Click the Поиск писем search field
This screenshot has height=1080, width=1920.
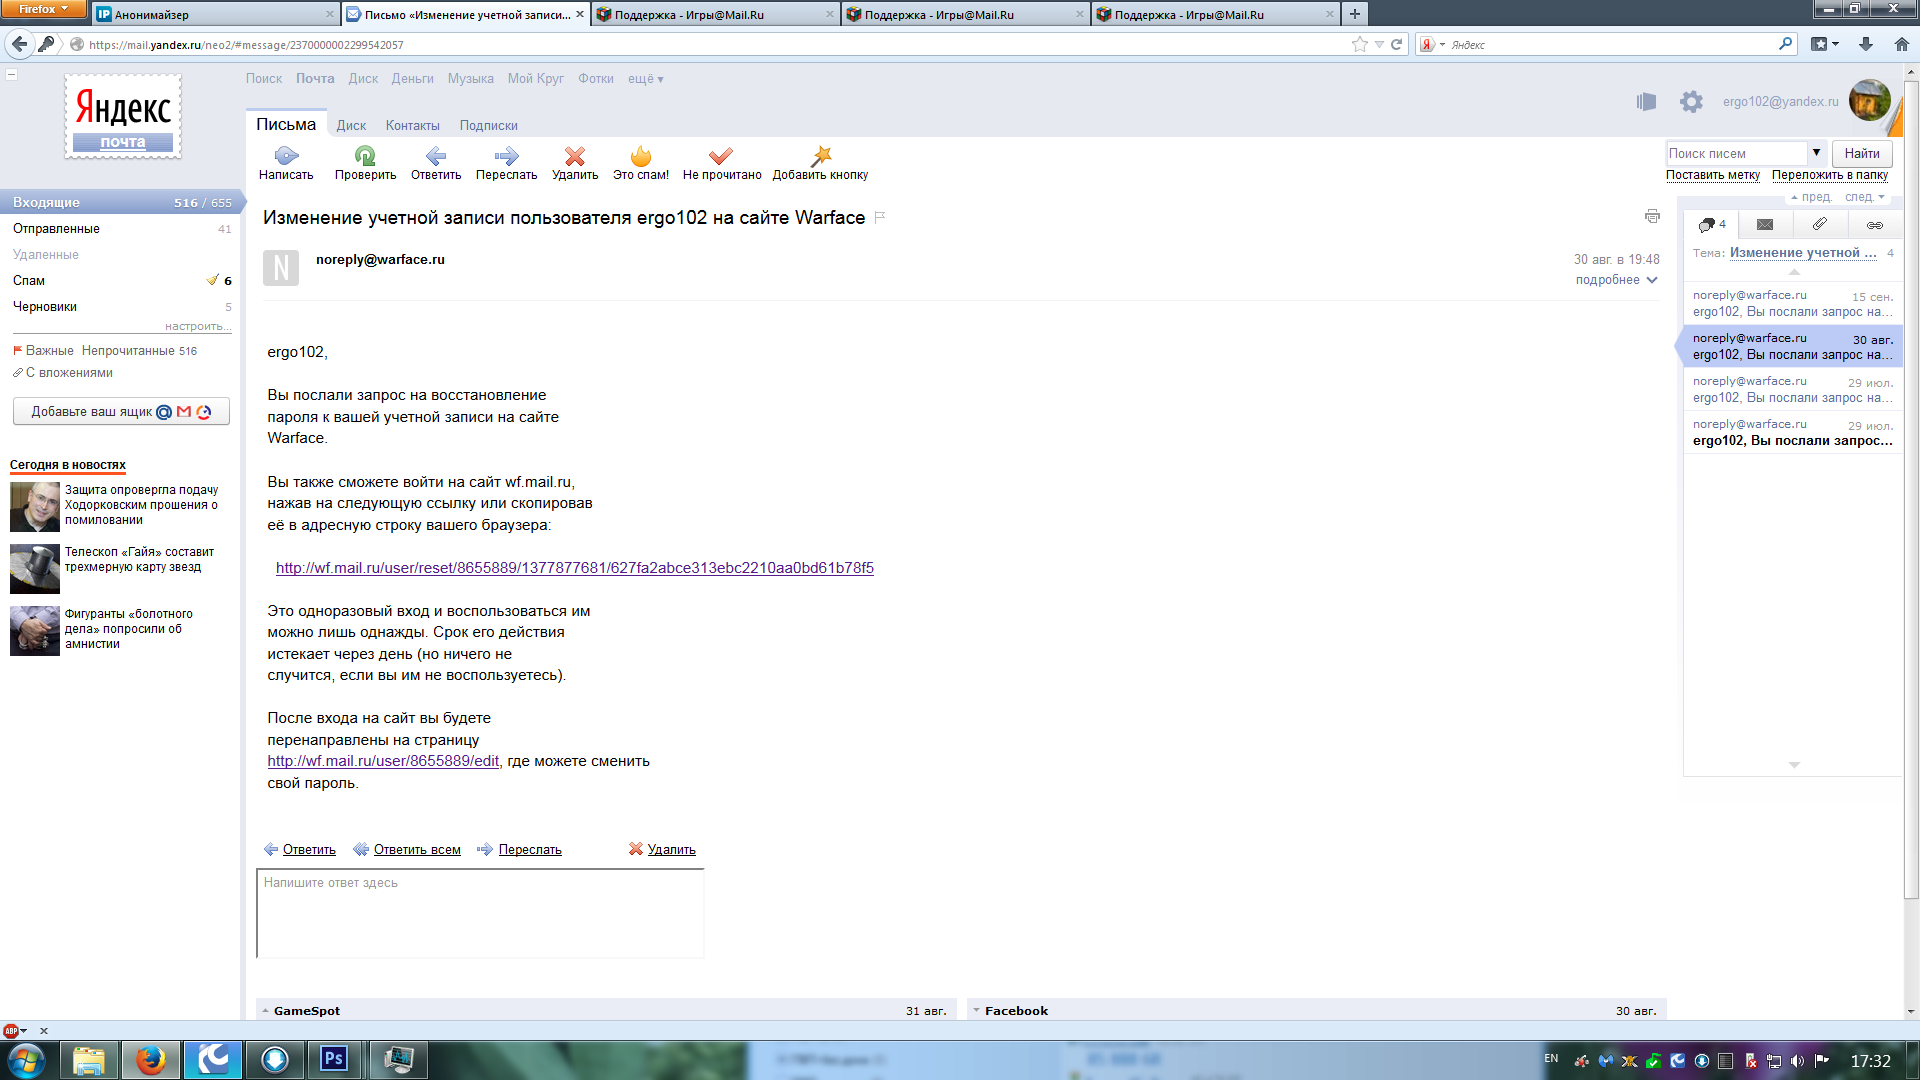pyautogui.click(x=1737, y=153)
